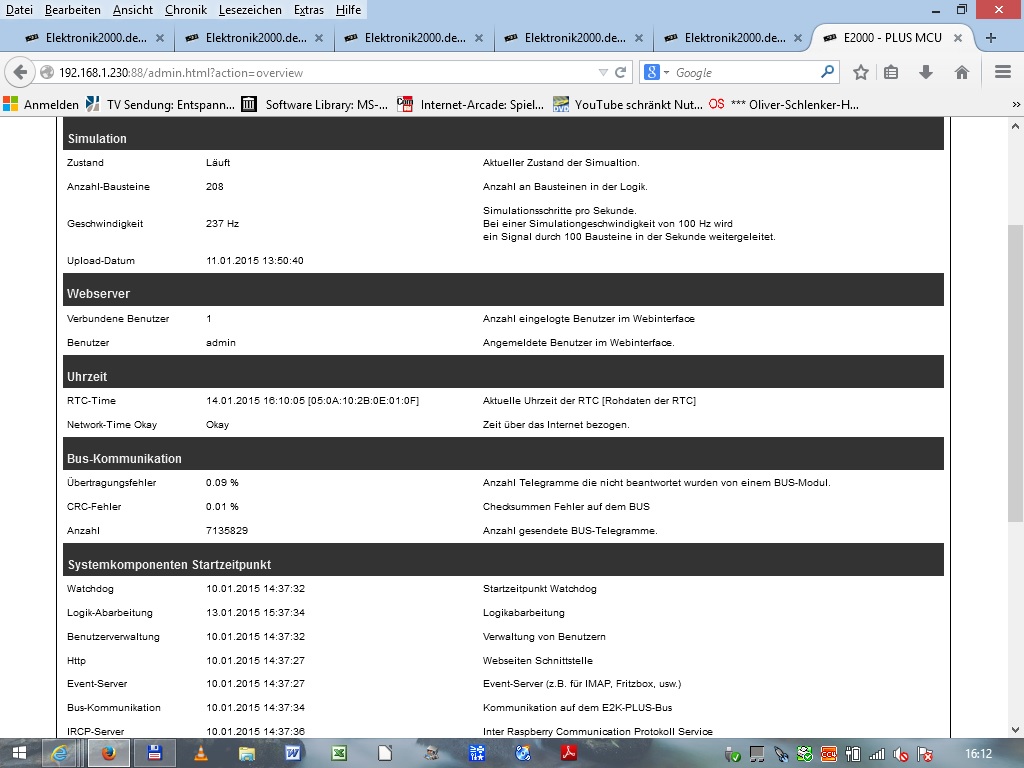Launch VLC media player from the taskbar
The width and height of the screenshot is (1024, 768).
pos(201,753)
